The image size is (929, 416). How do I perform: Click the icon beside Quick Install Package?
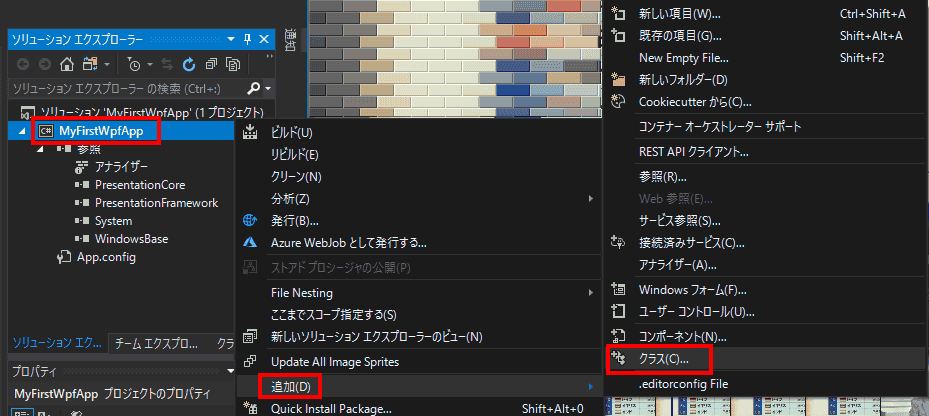(x=250, y=408)
